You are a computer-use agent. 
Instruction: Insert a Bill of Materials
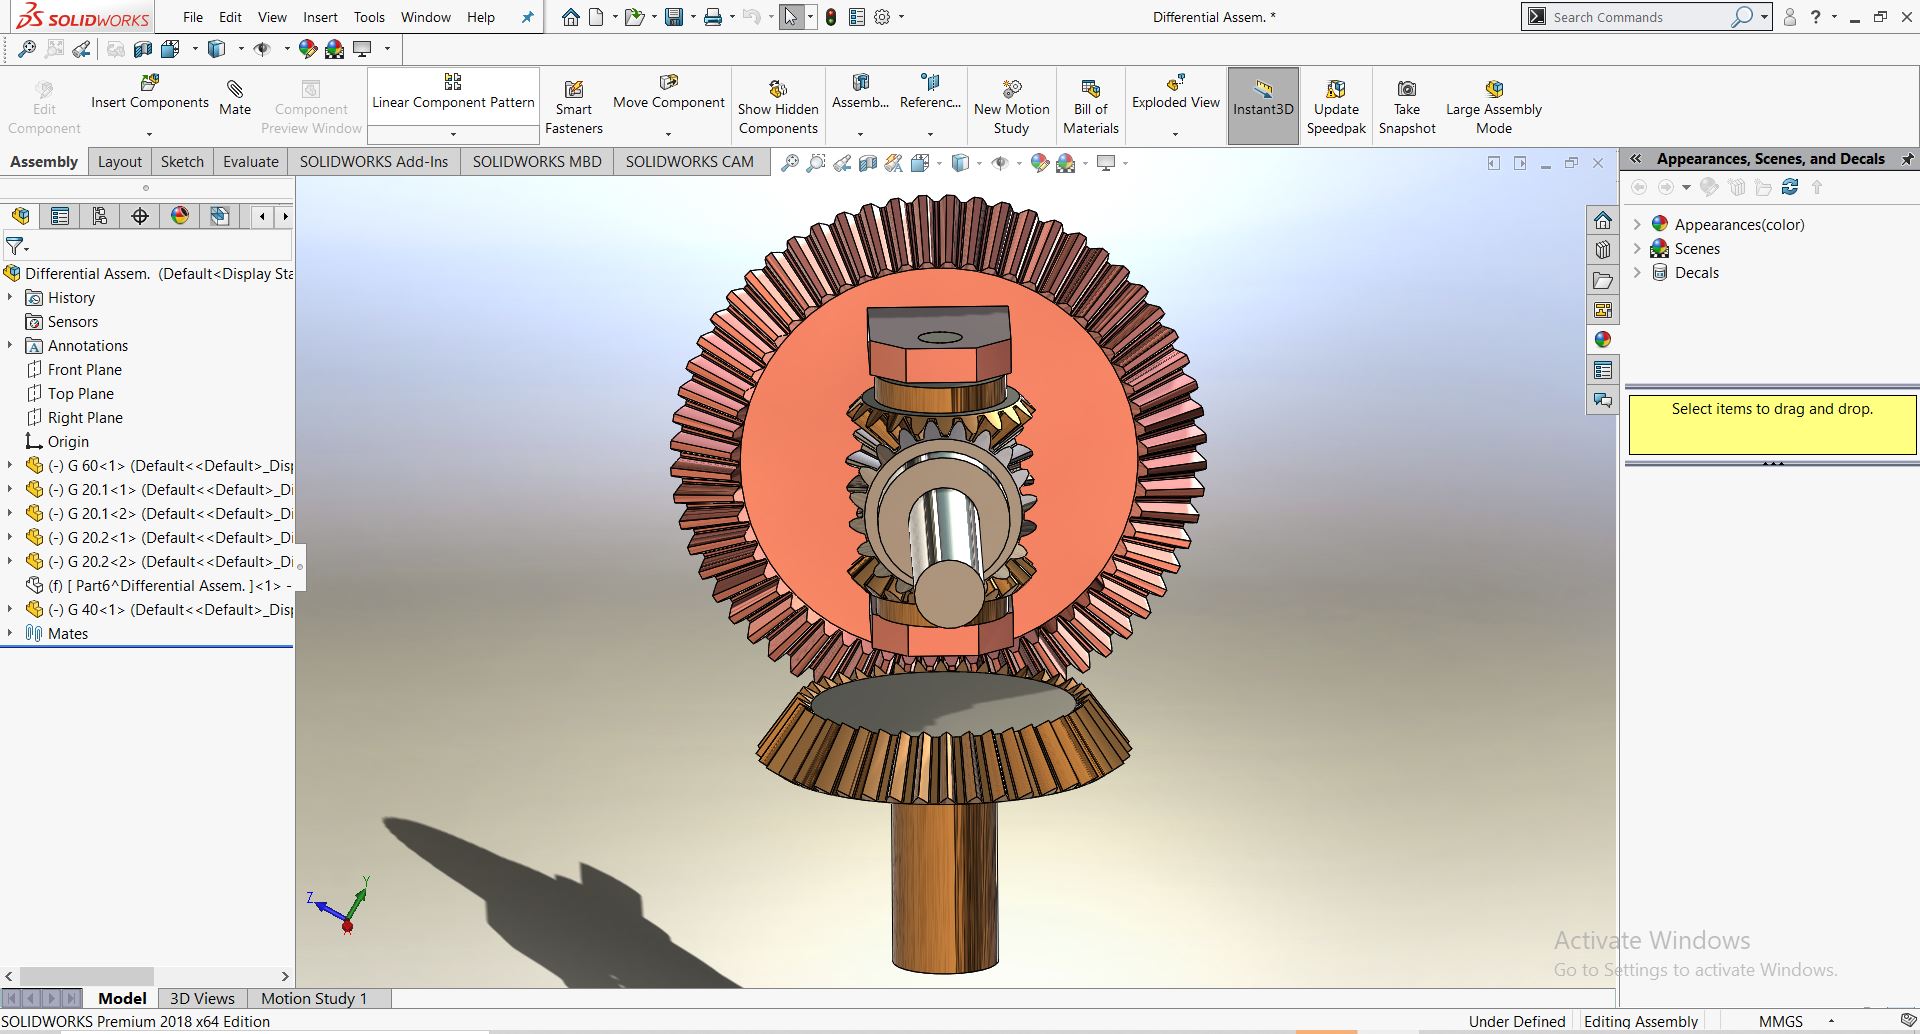(1091, 107)
